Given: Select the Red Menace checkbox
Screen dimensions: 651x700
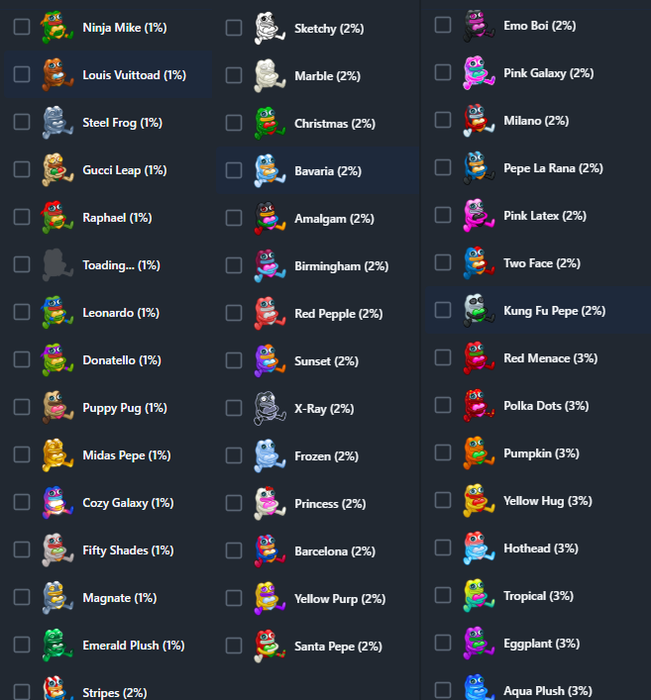Looking at the screenshot, I should point(442,358).
